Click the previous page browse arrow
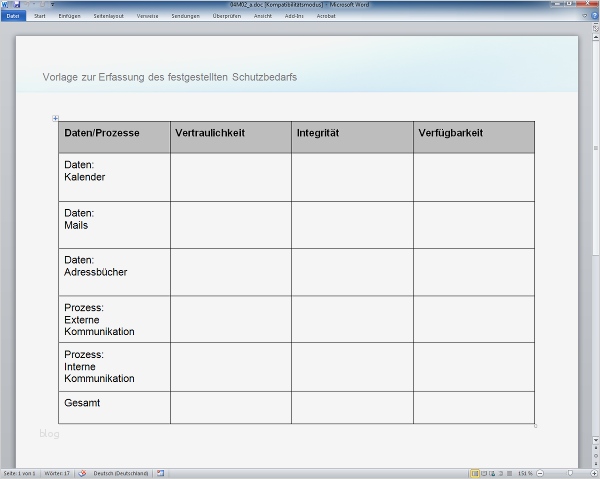Viewport: 600px width, 479px height. click(x=596, y=448)
